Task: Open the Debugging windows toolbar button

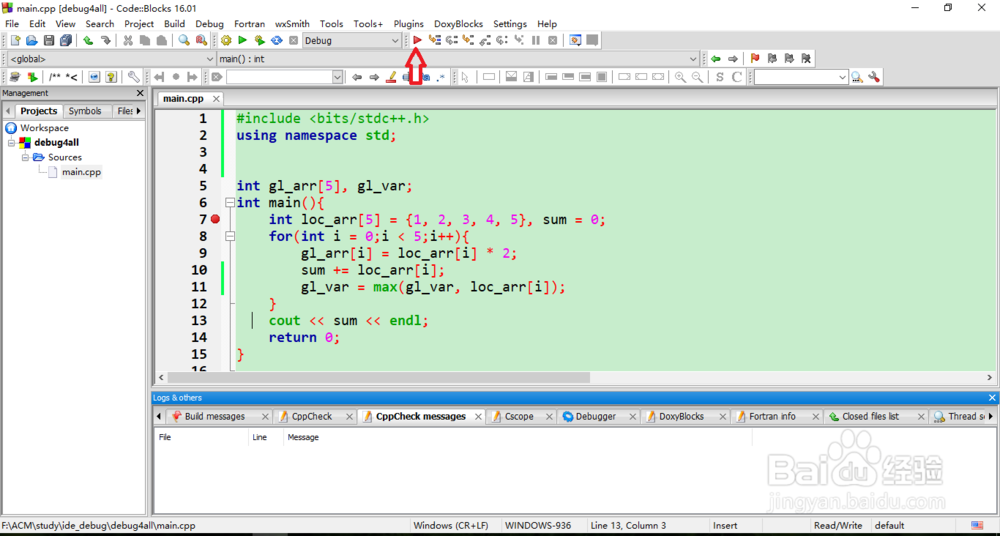Action: 575,40
